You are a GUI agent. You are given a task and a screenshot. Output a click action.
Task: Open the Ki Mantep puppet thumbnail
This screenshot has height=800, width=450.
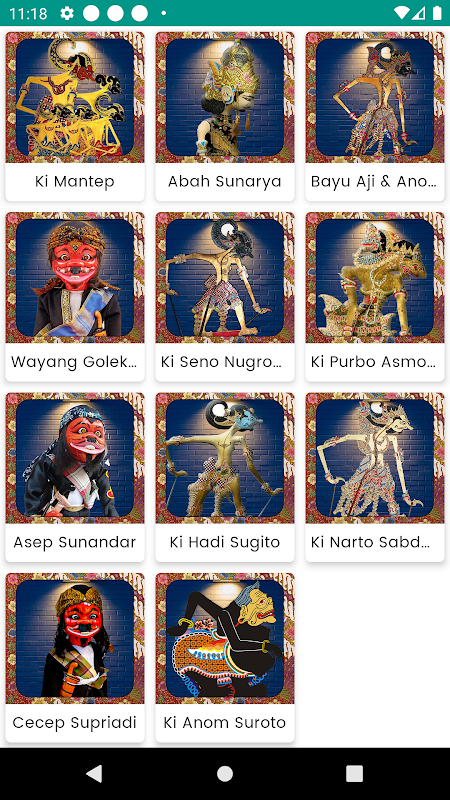pos(75,97)
